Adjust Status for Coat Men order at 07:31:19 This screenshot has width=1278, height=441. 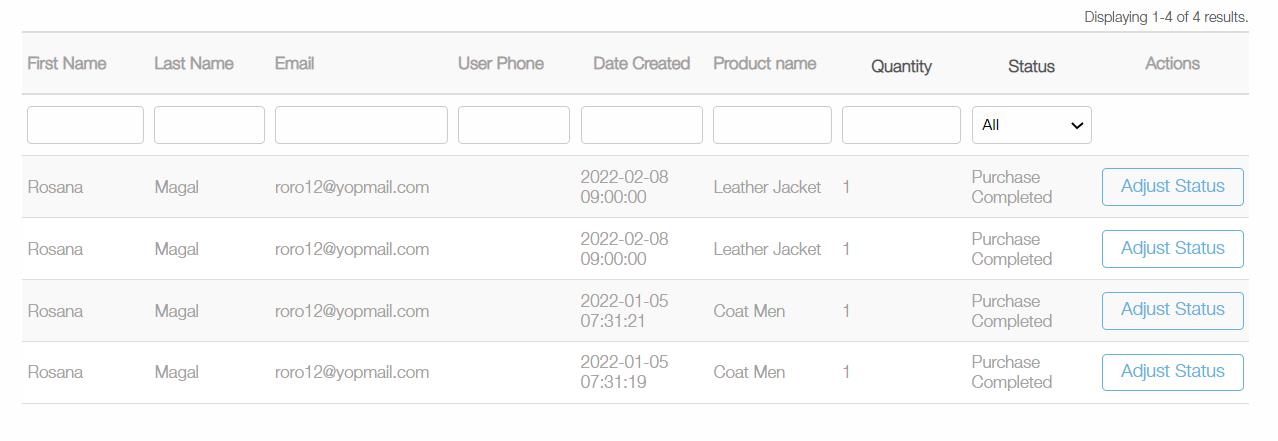tap(1173, 372)
